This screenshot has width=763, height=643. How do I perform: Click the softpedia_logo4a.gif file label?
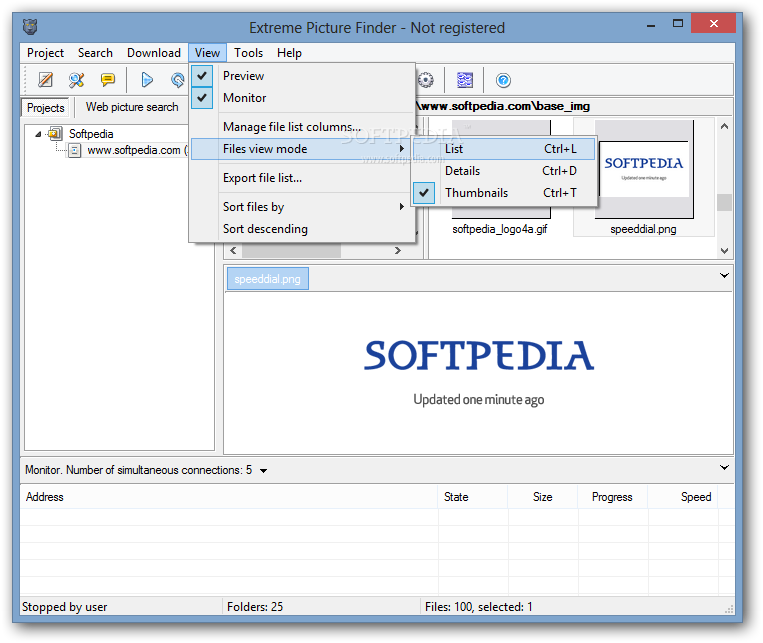500,229
